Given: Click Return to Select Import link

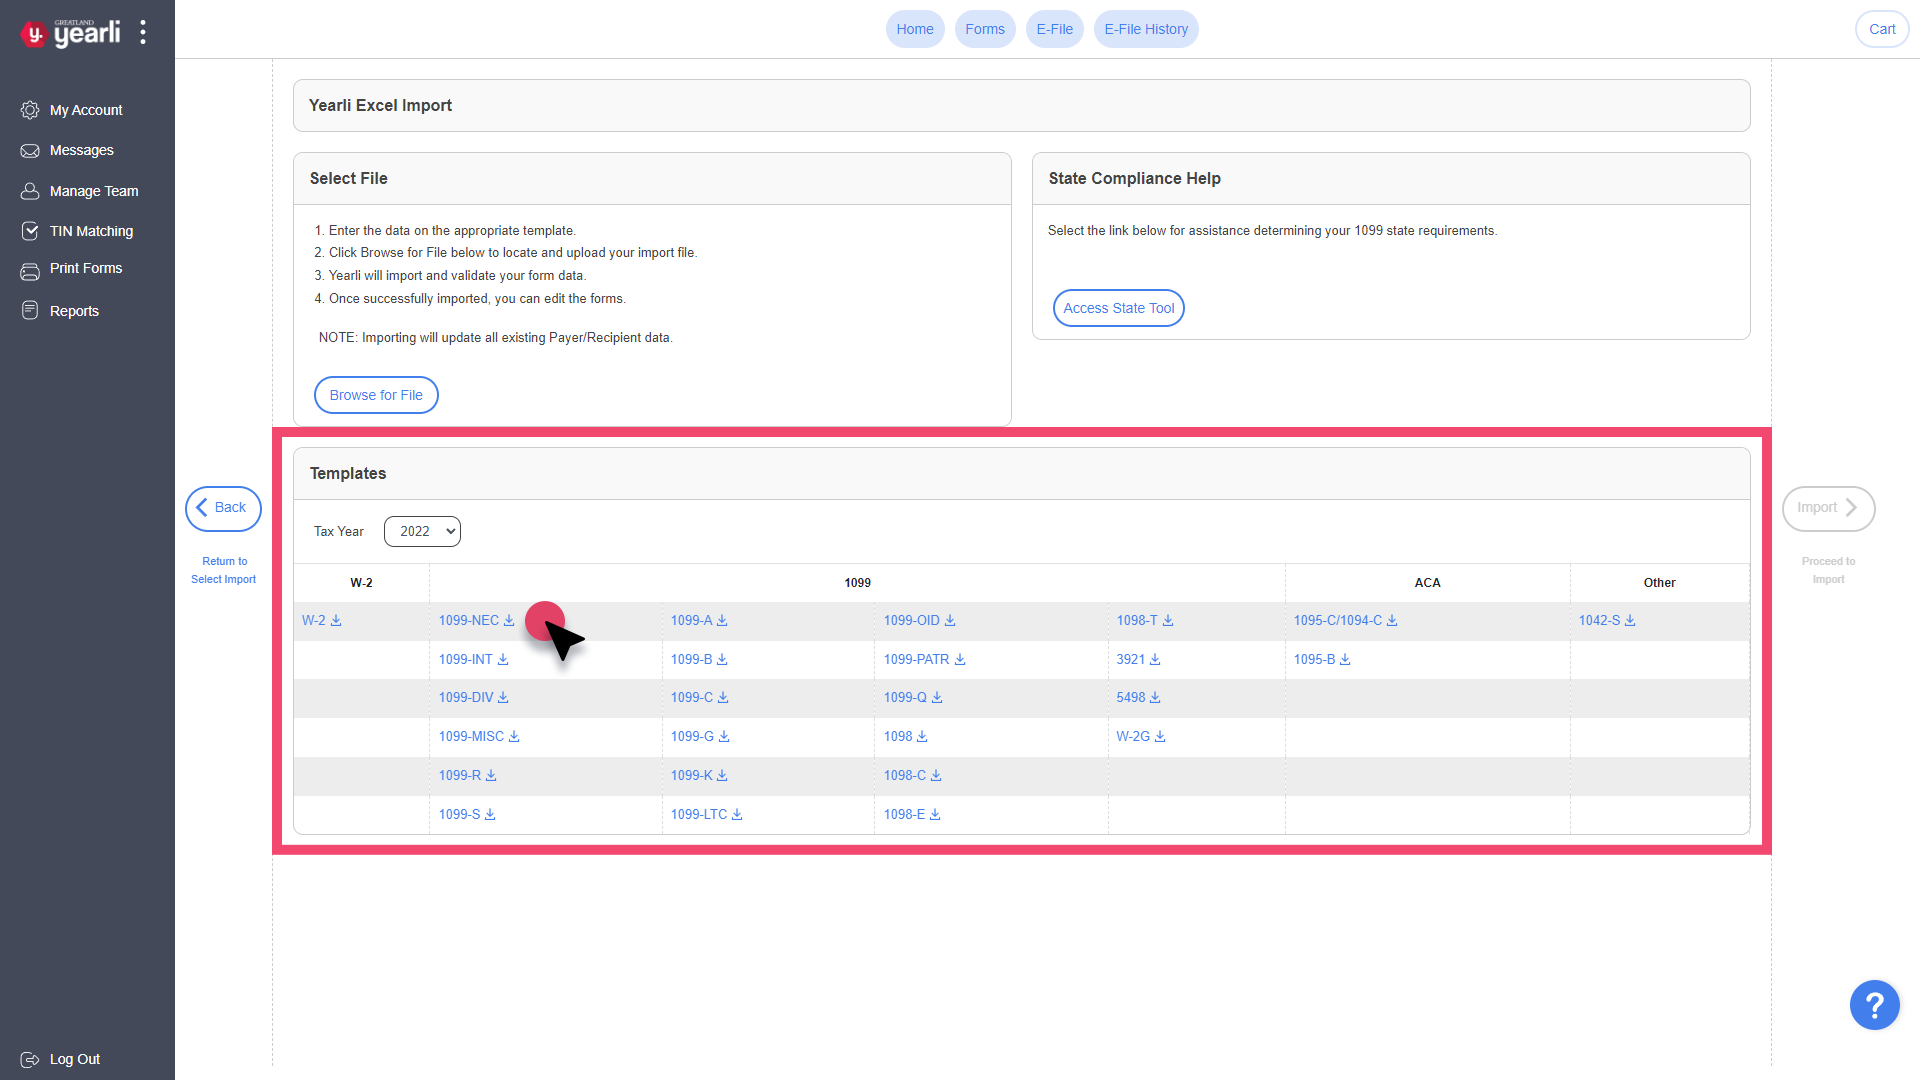Looking at the screenshot, I should [222, 570].
